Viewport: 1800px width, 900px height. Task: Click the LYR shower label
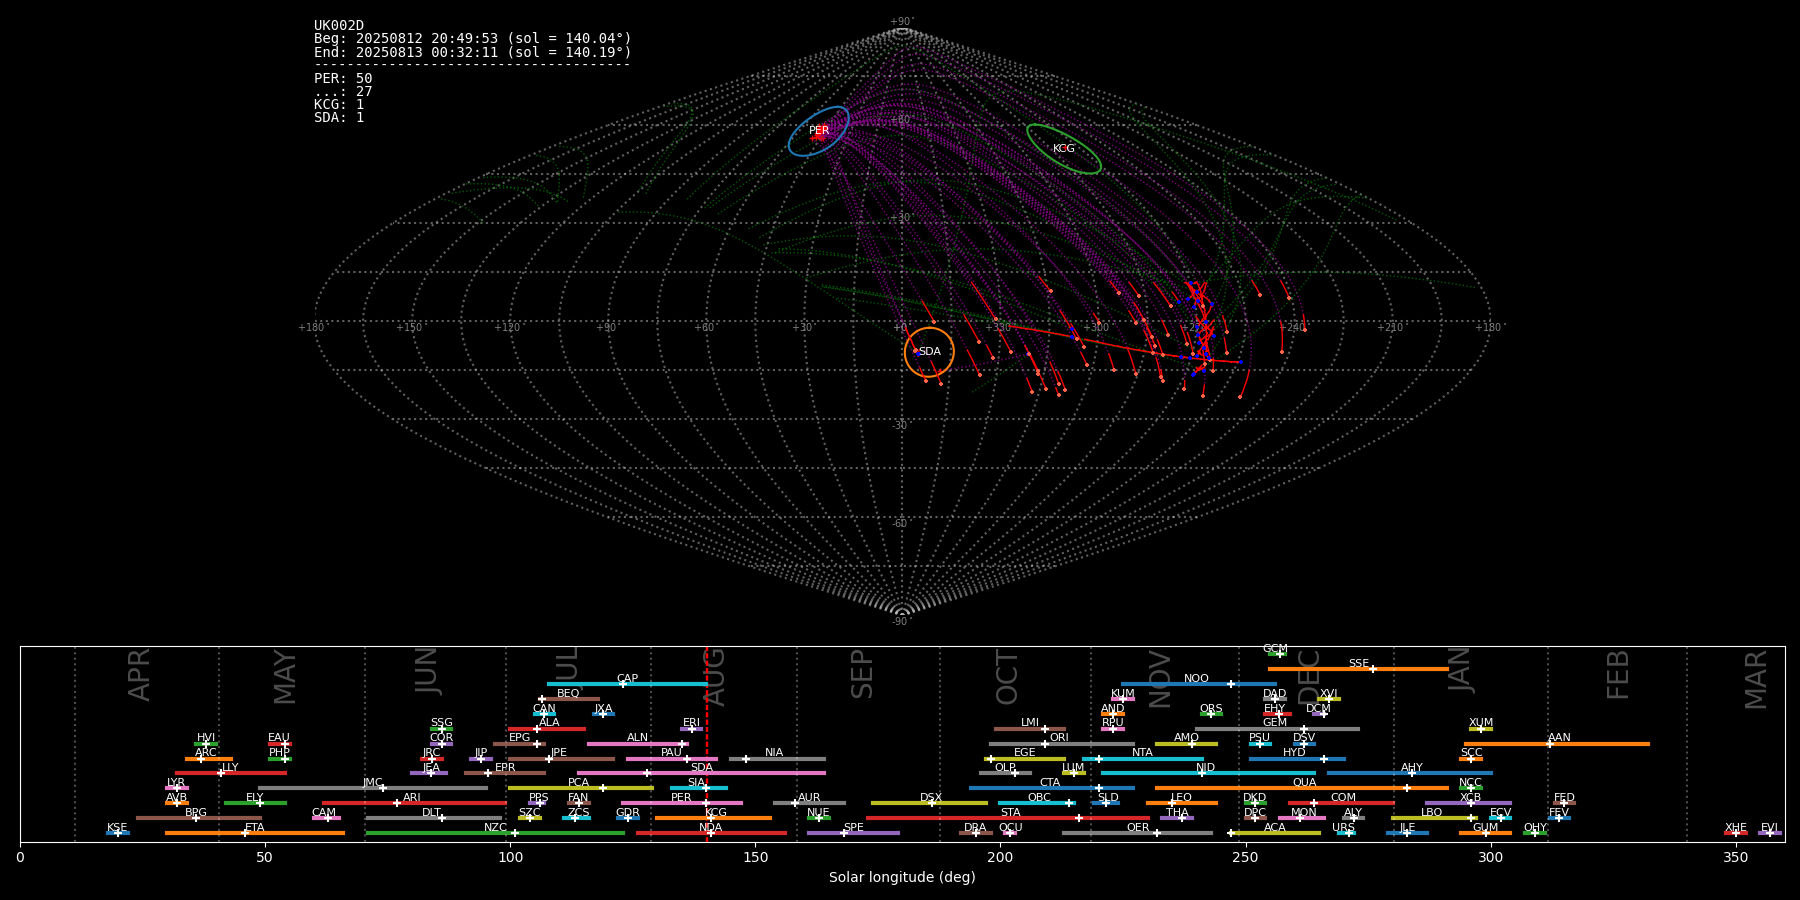[x=176, y=782]
